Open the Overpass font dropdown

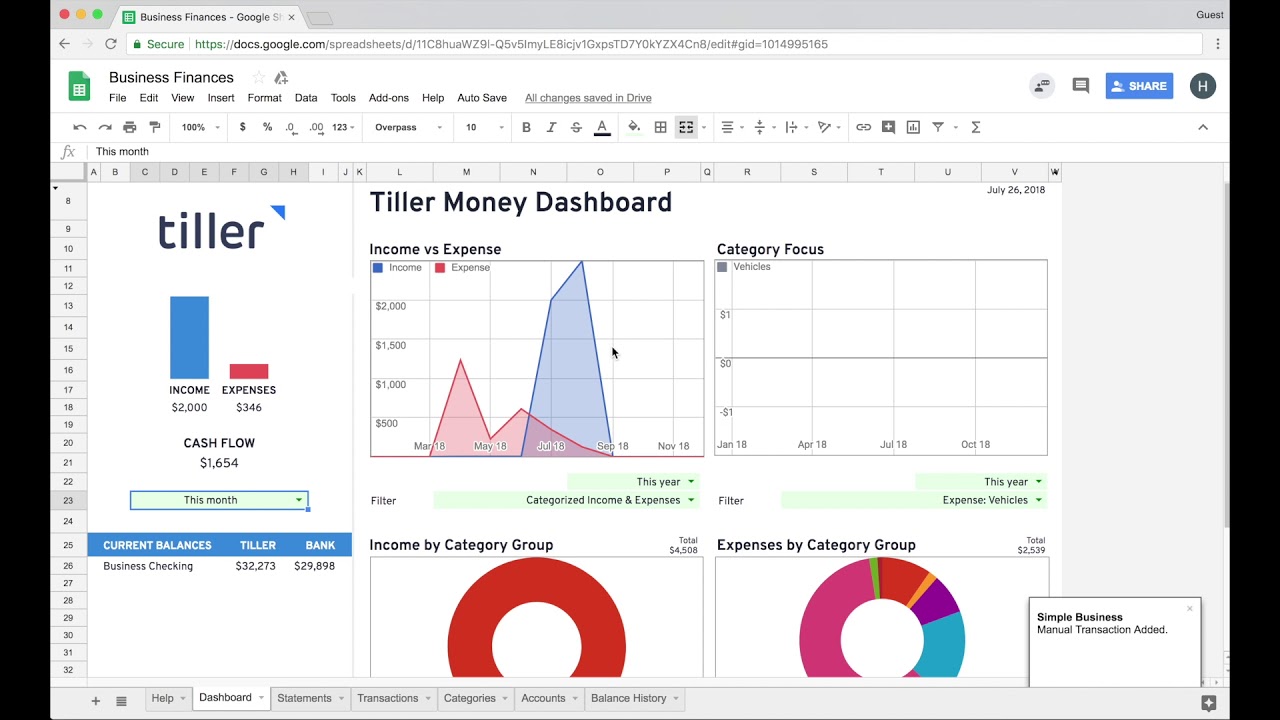[408, 127]
